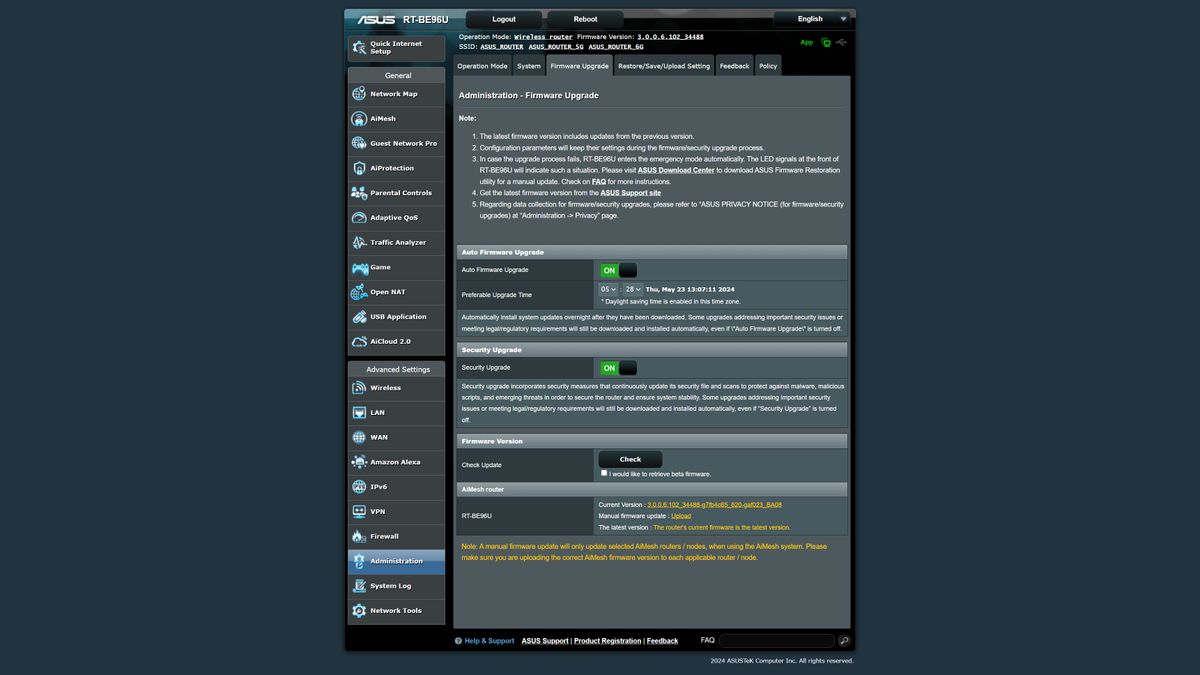Click the Amazon Alexa icon
Image resolution: width=1200 pixels, height=675 pixels.
[x=359, y=462]
